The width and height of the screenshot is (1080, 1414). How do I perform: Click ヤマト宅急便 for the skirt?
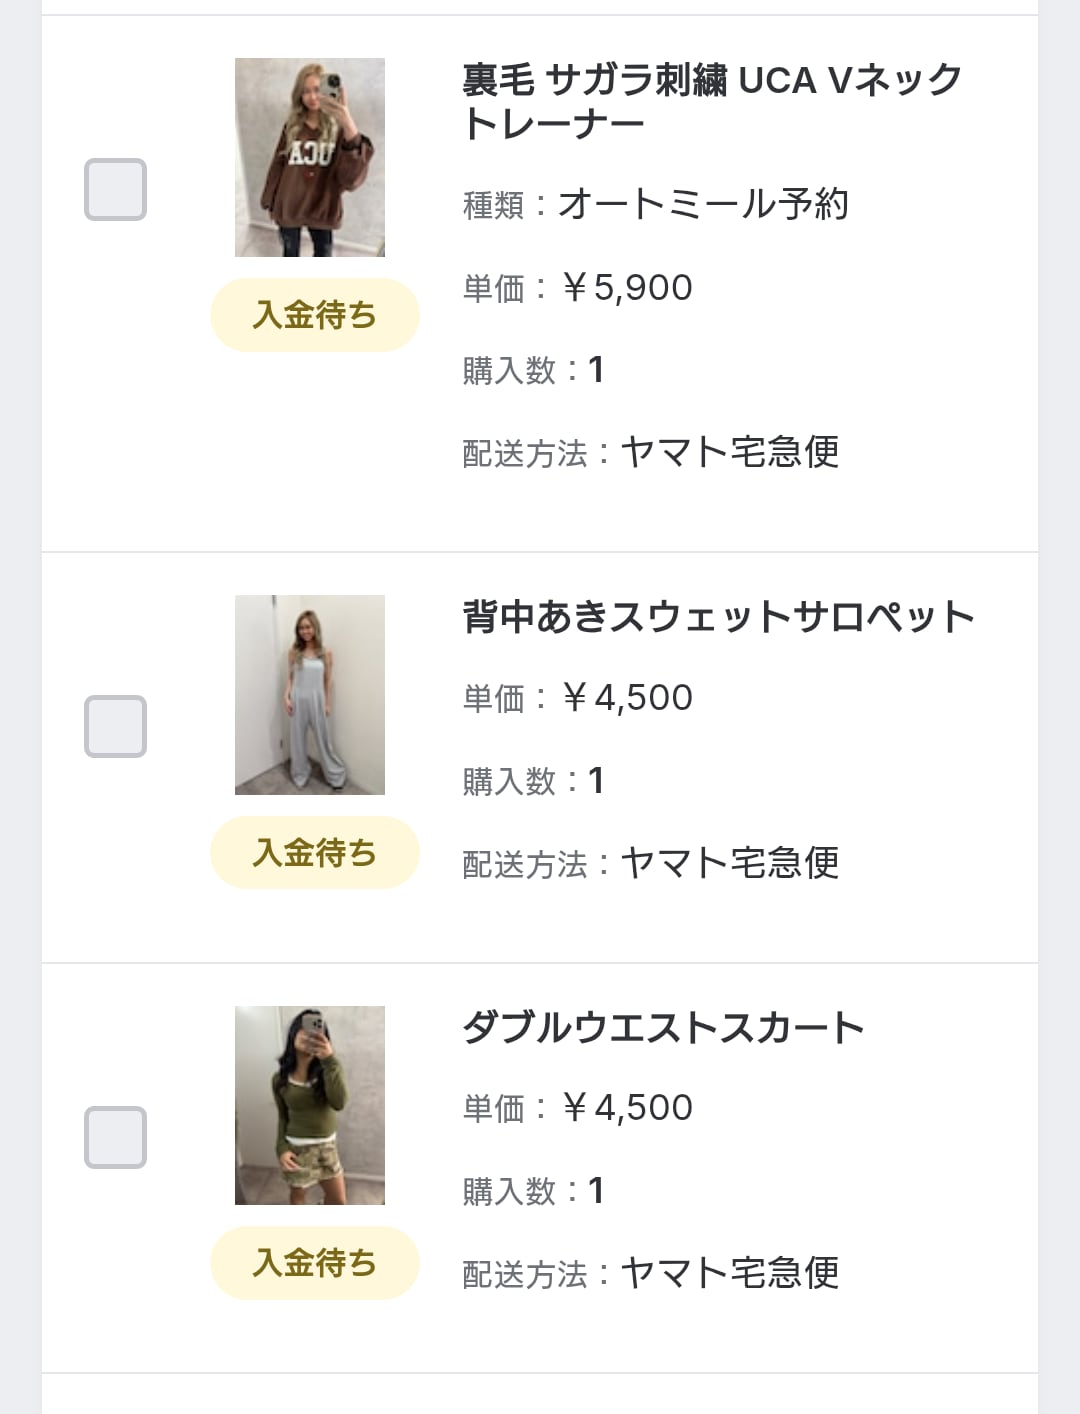(730, 1273)
